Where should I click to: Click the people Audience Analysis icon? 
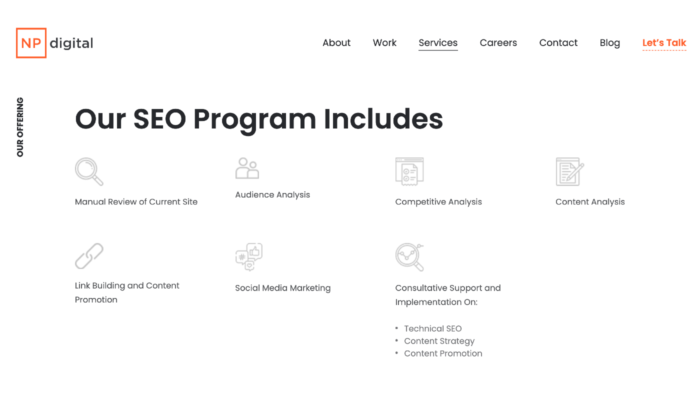tap(247, 168)
